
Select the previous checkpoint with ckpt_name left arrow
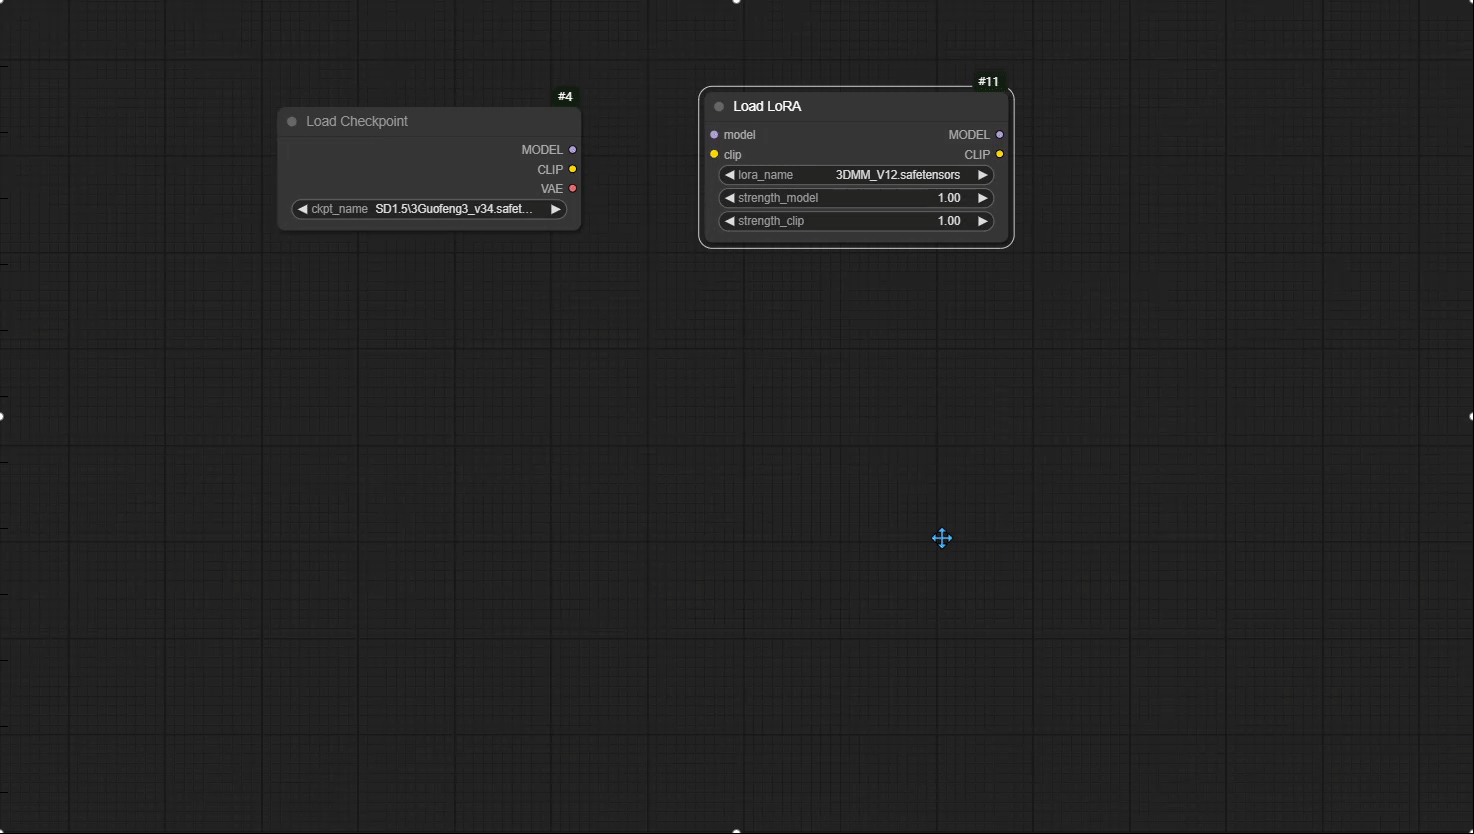pyautogui.click(x=302, y=210)
